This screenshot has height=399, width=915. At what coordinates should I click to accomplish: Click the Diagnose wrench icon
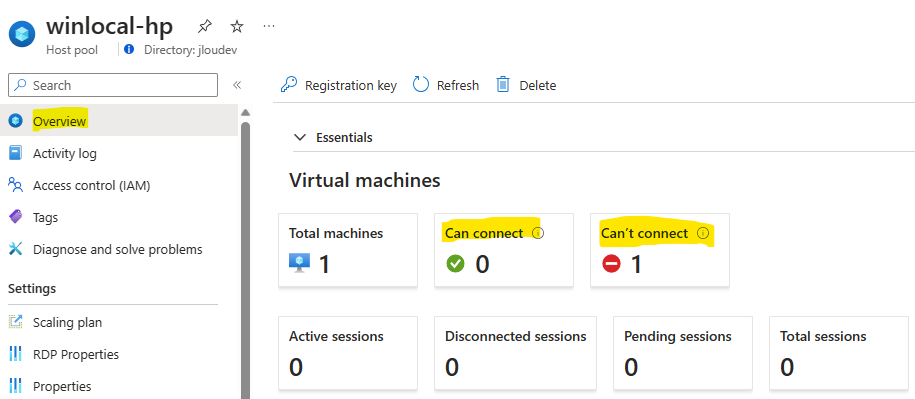pos(16,249)
